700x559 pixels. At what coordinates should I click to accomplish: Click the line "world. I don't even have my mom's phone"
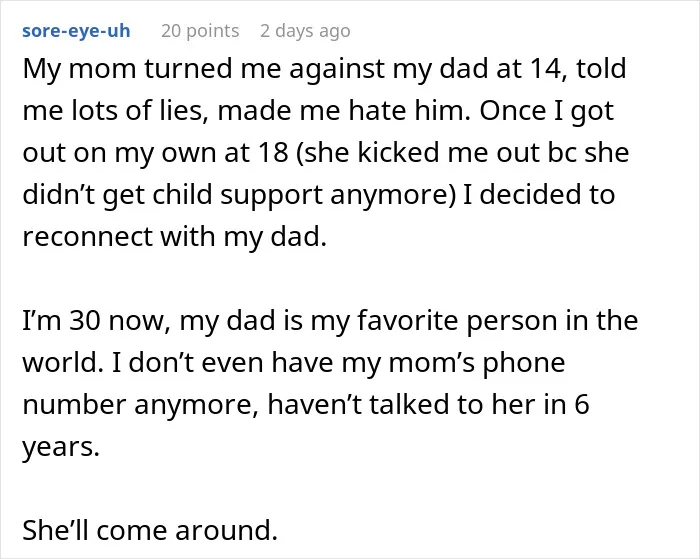point(294,363)
